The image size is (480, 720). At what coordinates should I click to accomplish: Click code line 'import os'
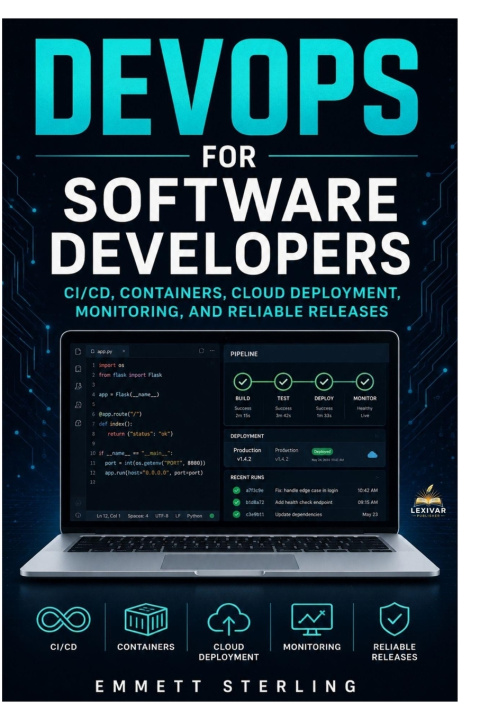coord(112,366)
